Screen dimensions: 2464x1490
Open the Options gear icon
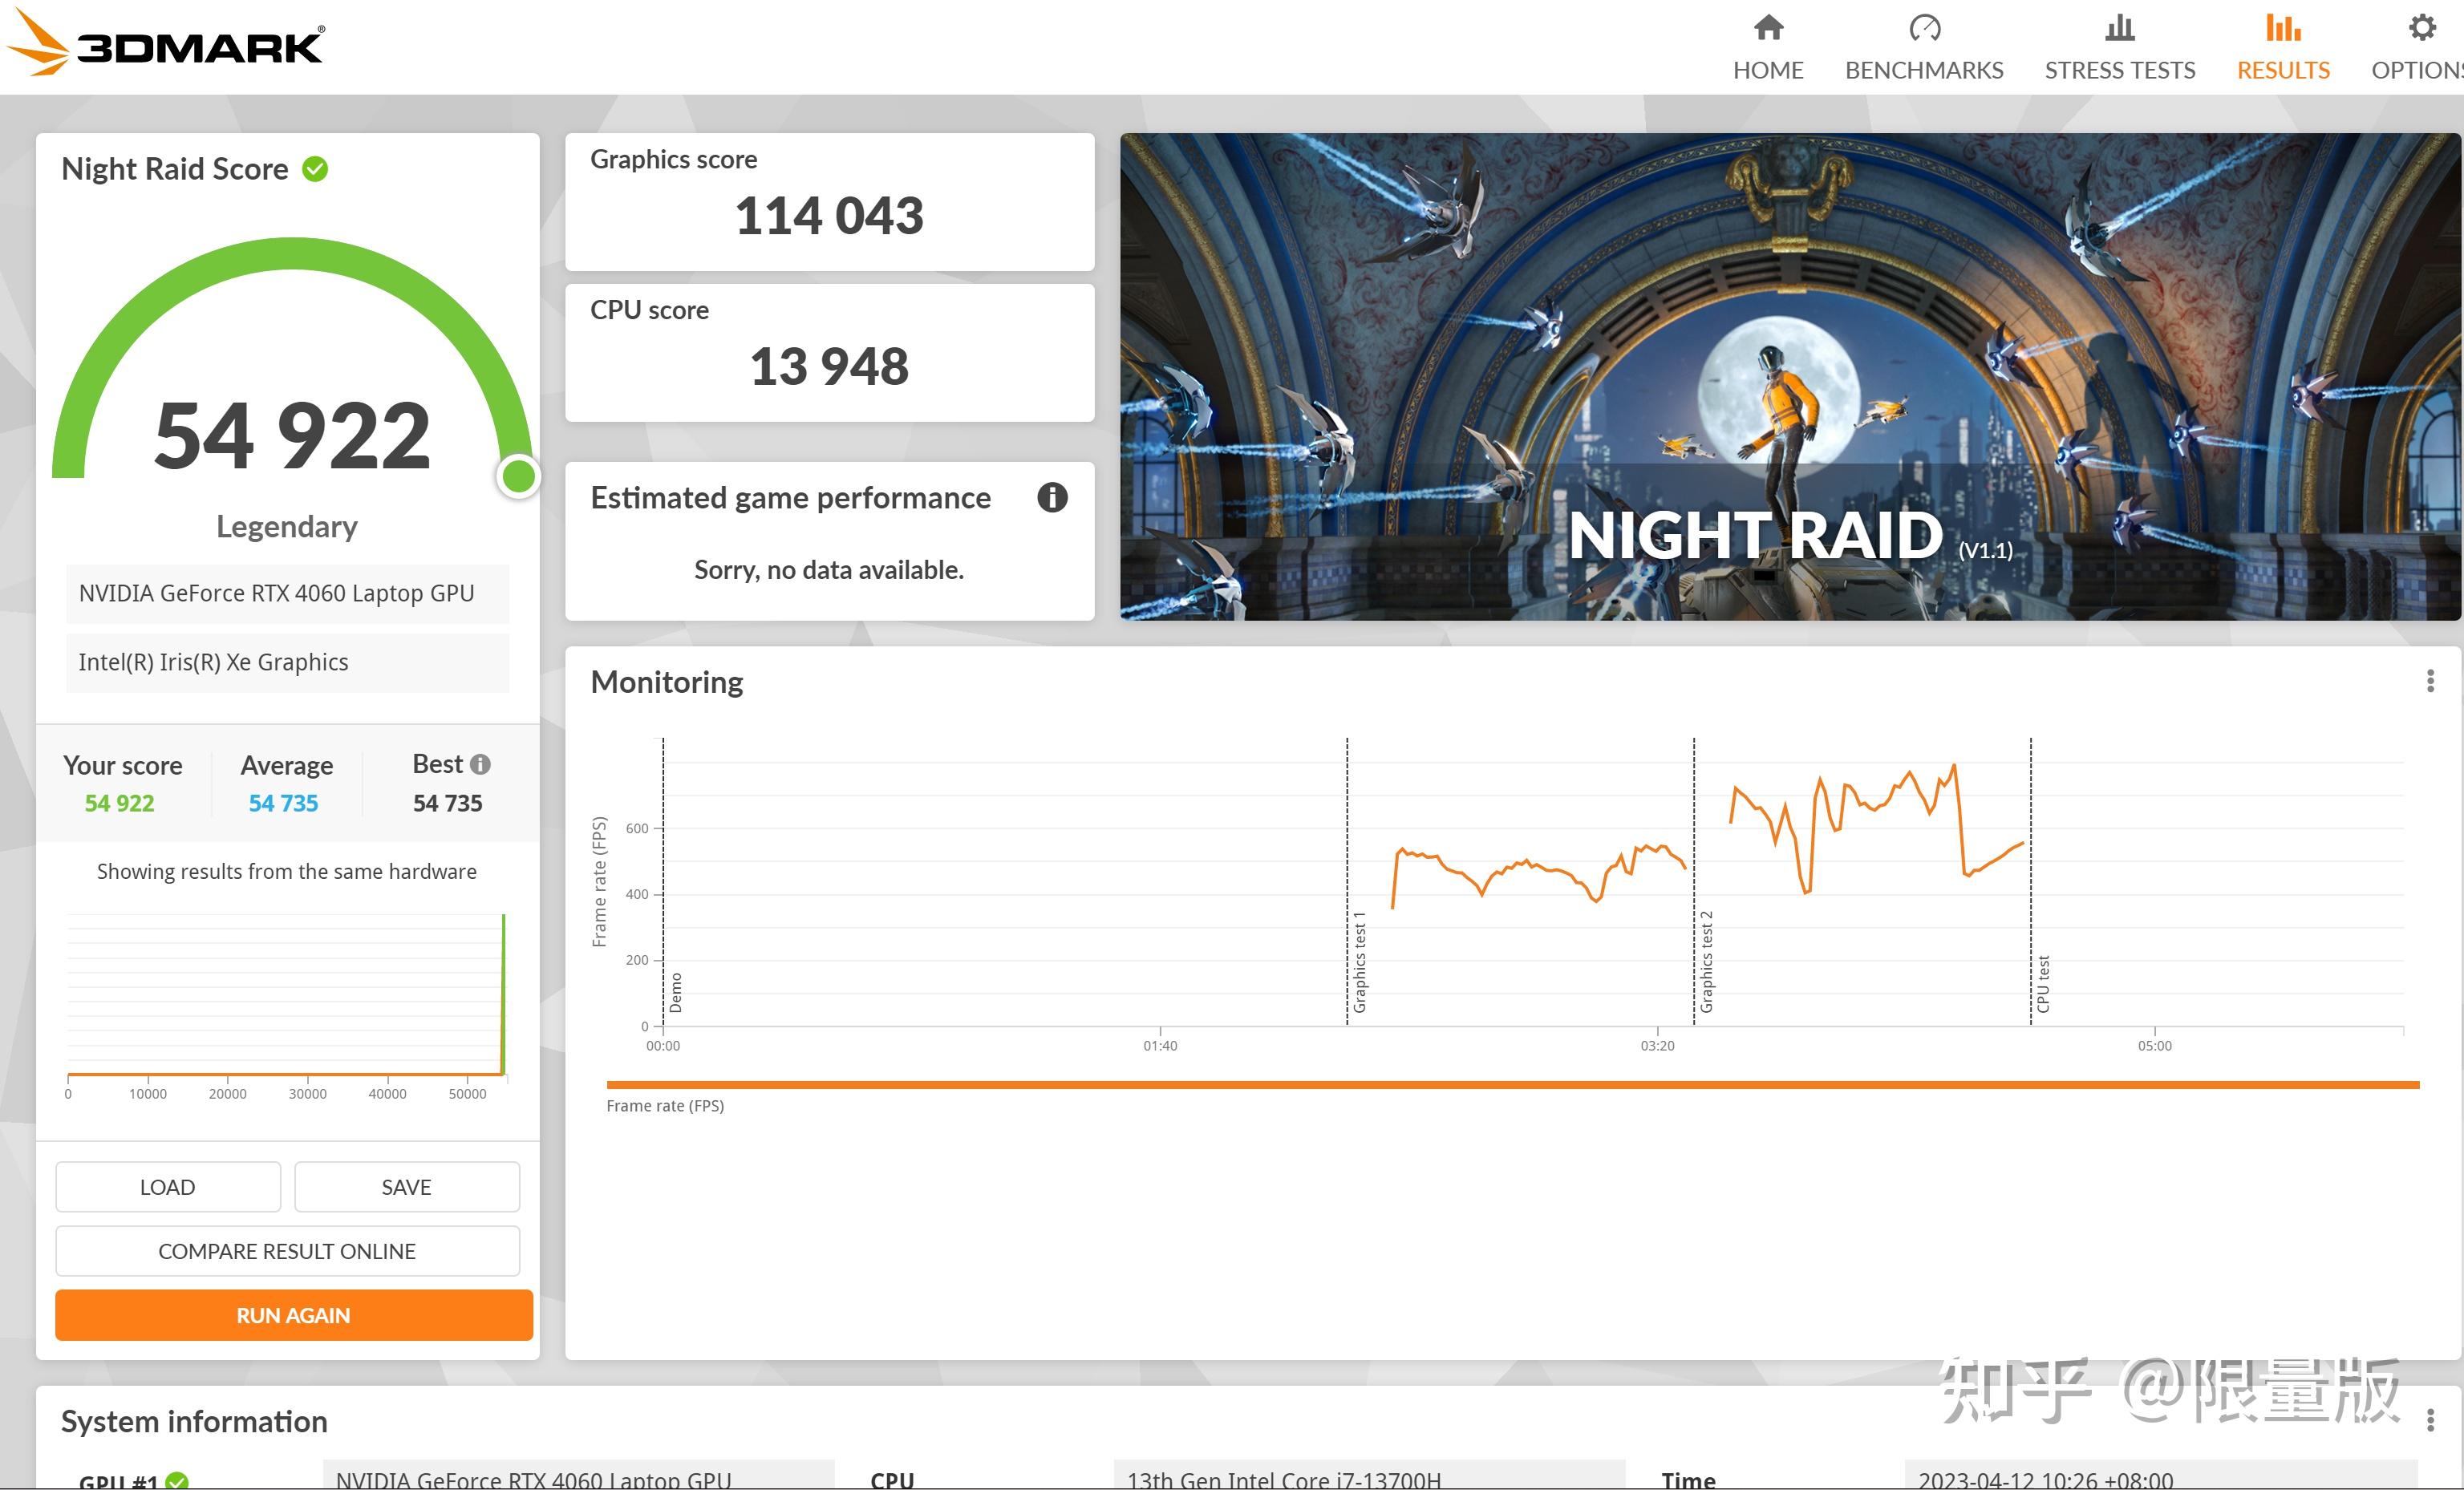coord(2421,28)
